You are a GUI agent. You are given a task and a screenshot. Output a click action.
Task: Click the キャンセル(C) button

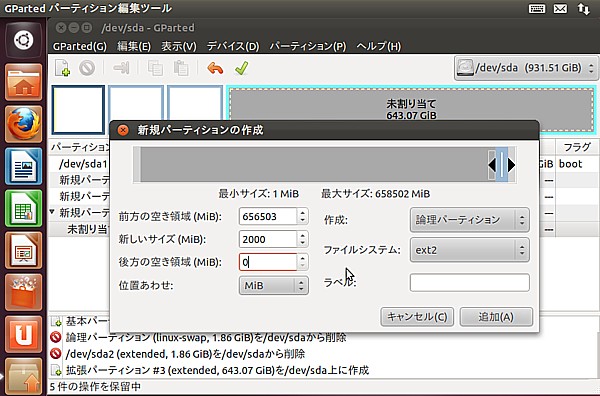(417, 317)
